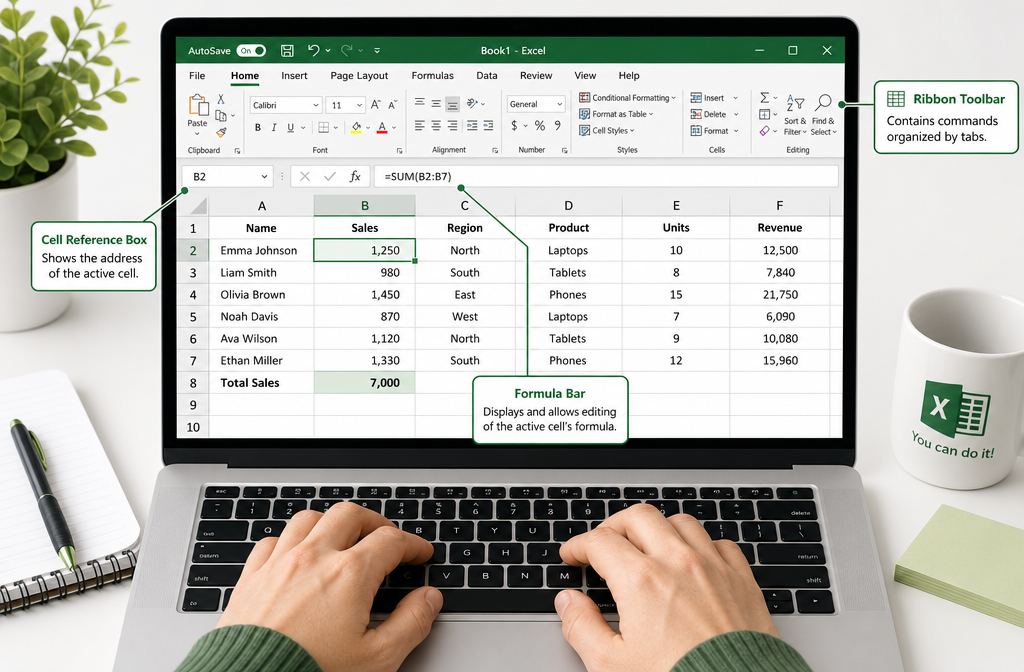Click the AutoSum sigma icon
Image resolution: width=1024 pixels, height=672 pixels.
765,98
